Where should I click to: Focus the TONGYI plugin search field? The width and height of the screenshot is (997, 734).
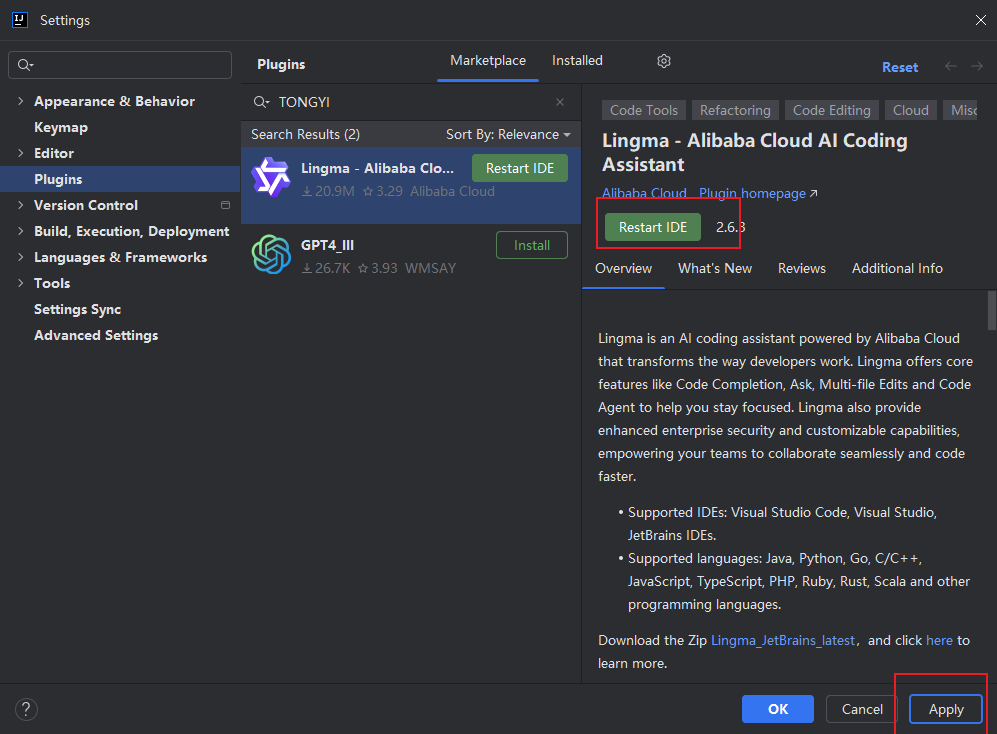pos(411,102)
